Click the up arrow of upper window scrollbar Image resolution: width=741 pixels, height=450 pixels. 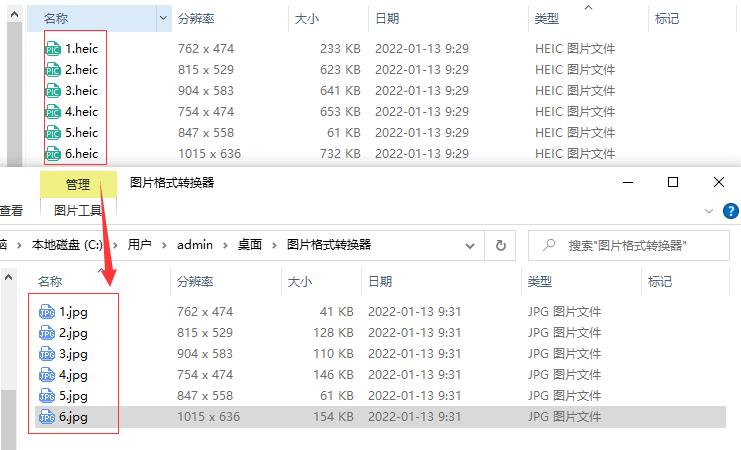coord(15,15)
